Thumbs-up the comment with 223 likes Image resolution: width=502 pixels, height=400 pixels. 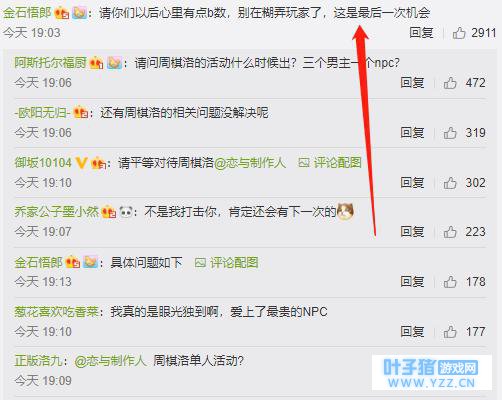450,232
